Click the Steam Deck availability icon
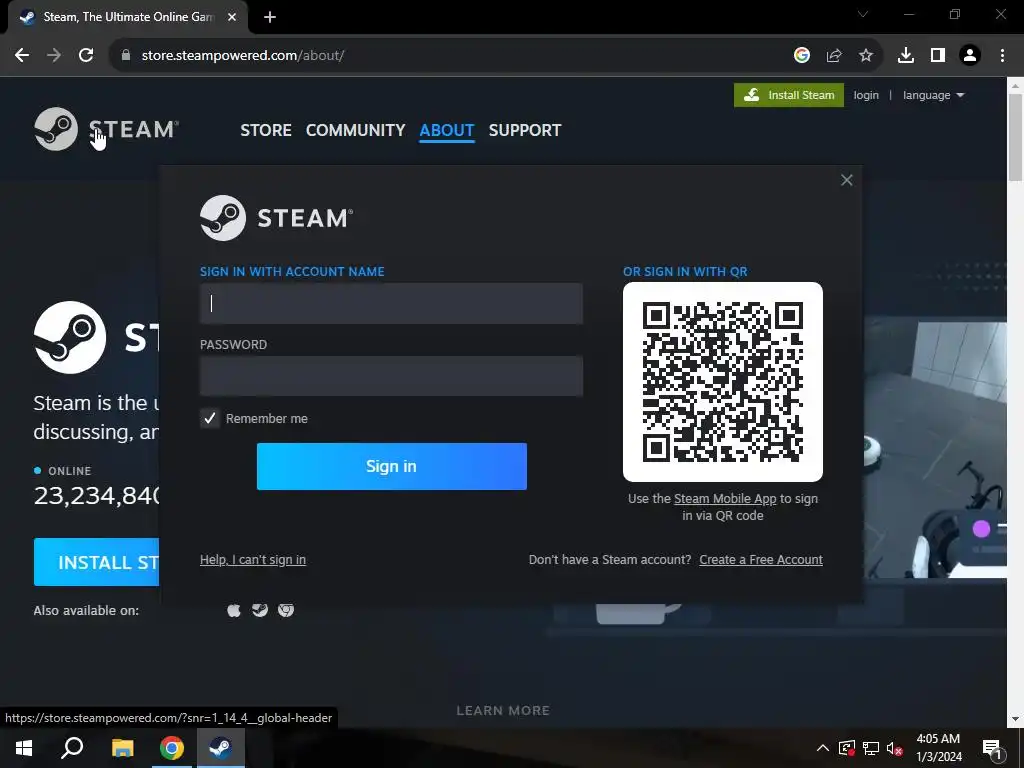This screenshot has height=768, width=1024. tap(260, 610)
